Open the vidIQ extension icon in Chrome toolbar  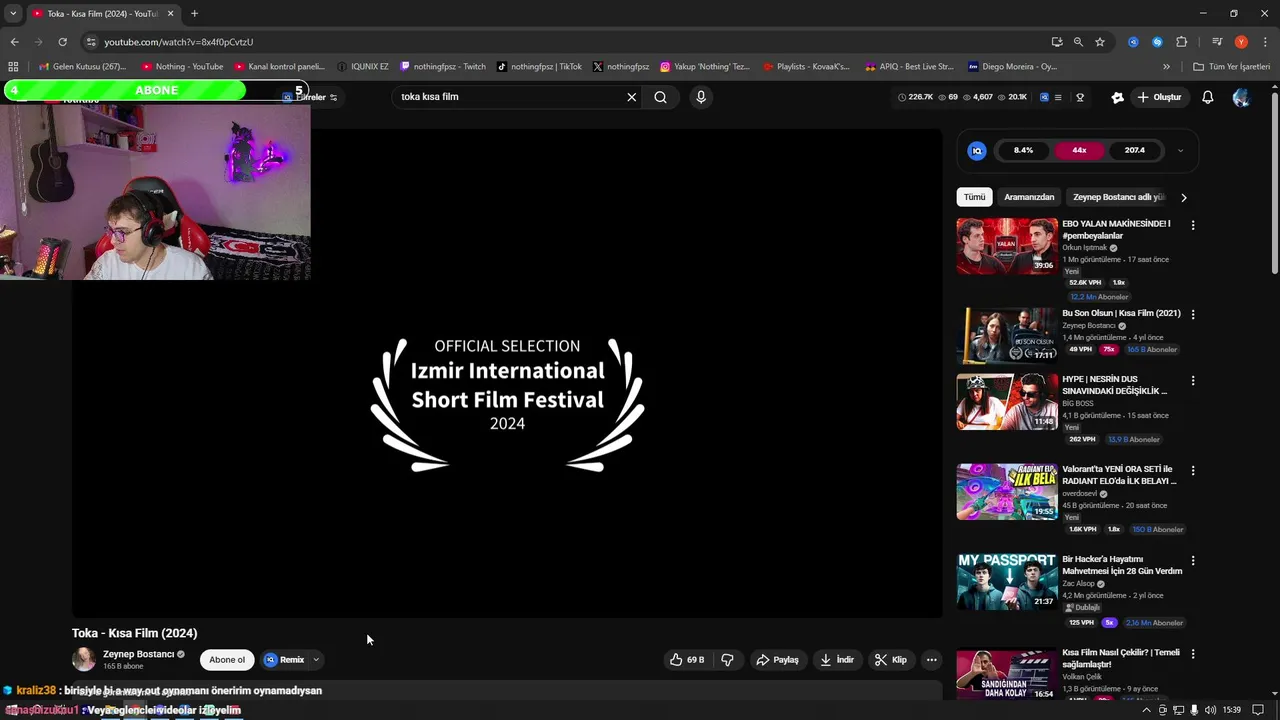[x=1133, y=42]
